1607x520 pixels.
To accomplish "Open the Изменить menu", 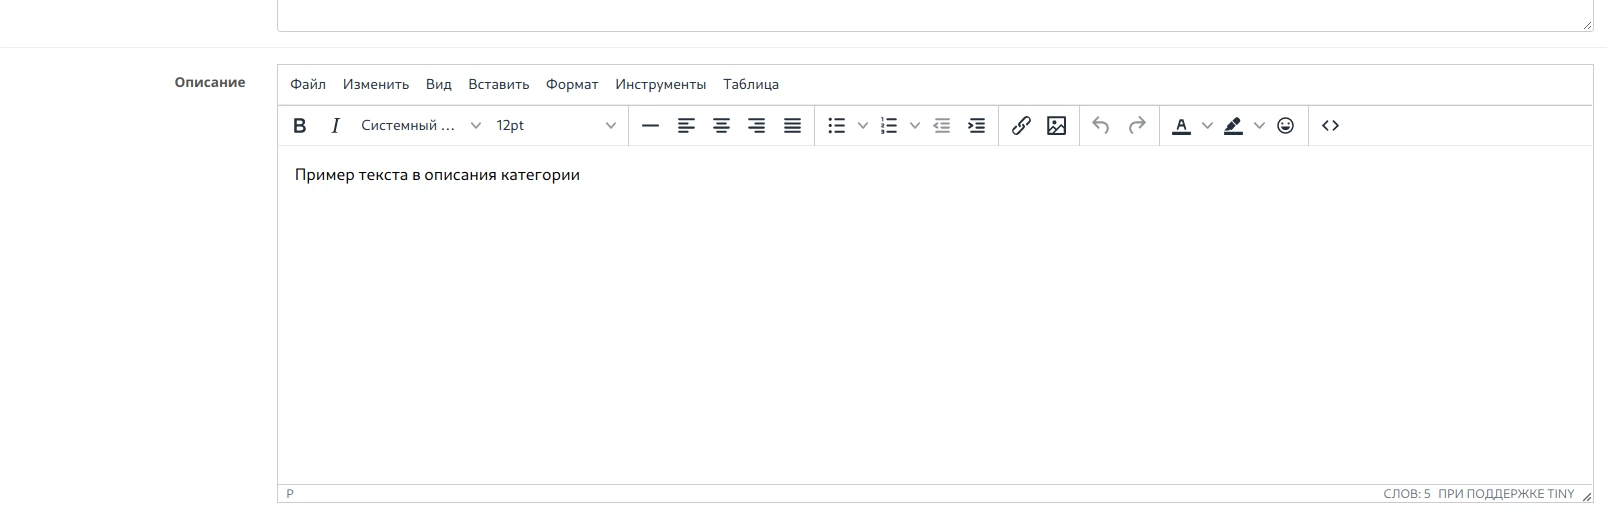I will 376,85.
